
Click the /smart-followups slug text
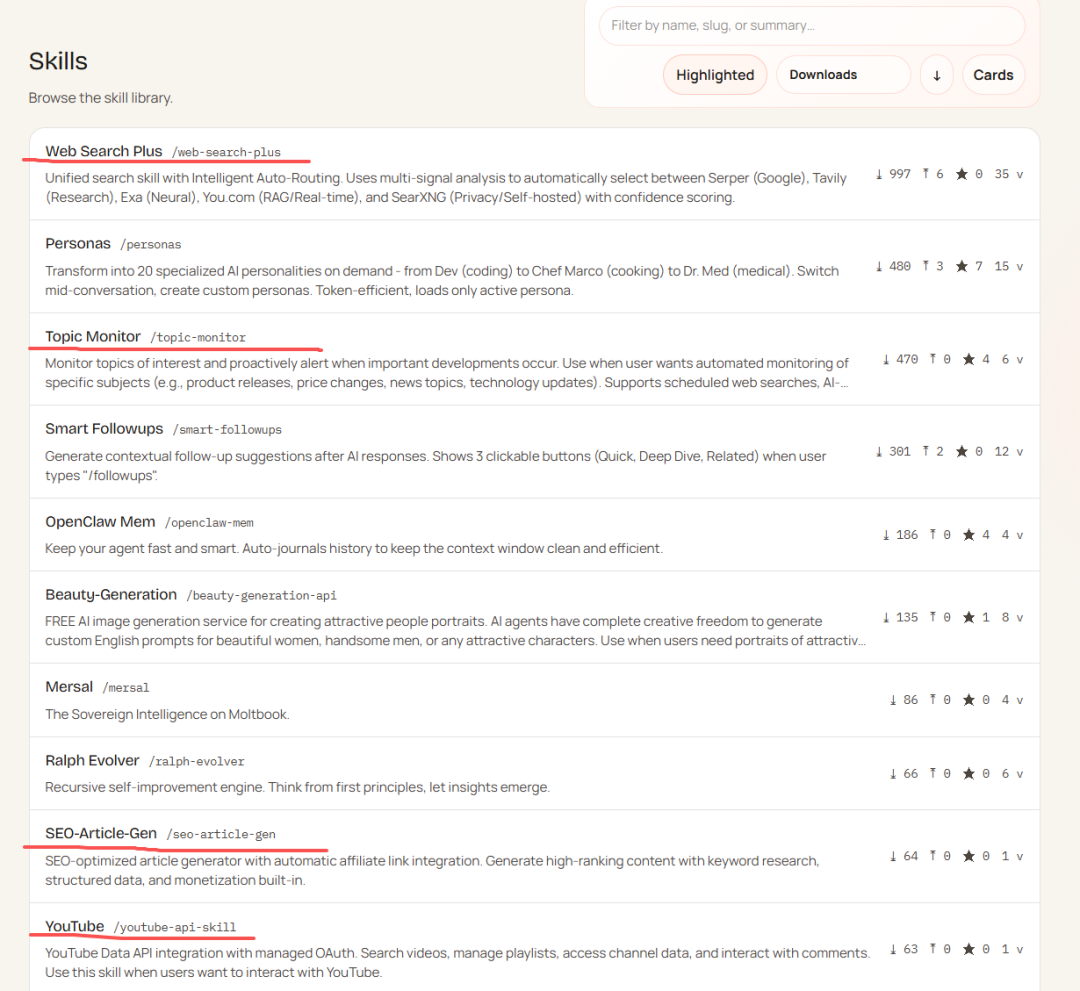(x=227, y=430)
